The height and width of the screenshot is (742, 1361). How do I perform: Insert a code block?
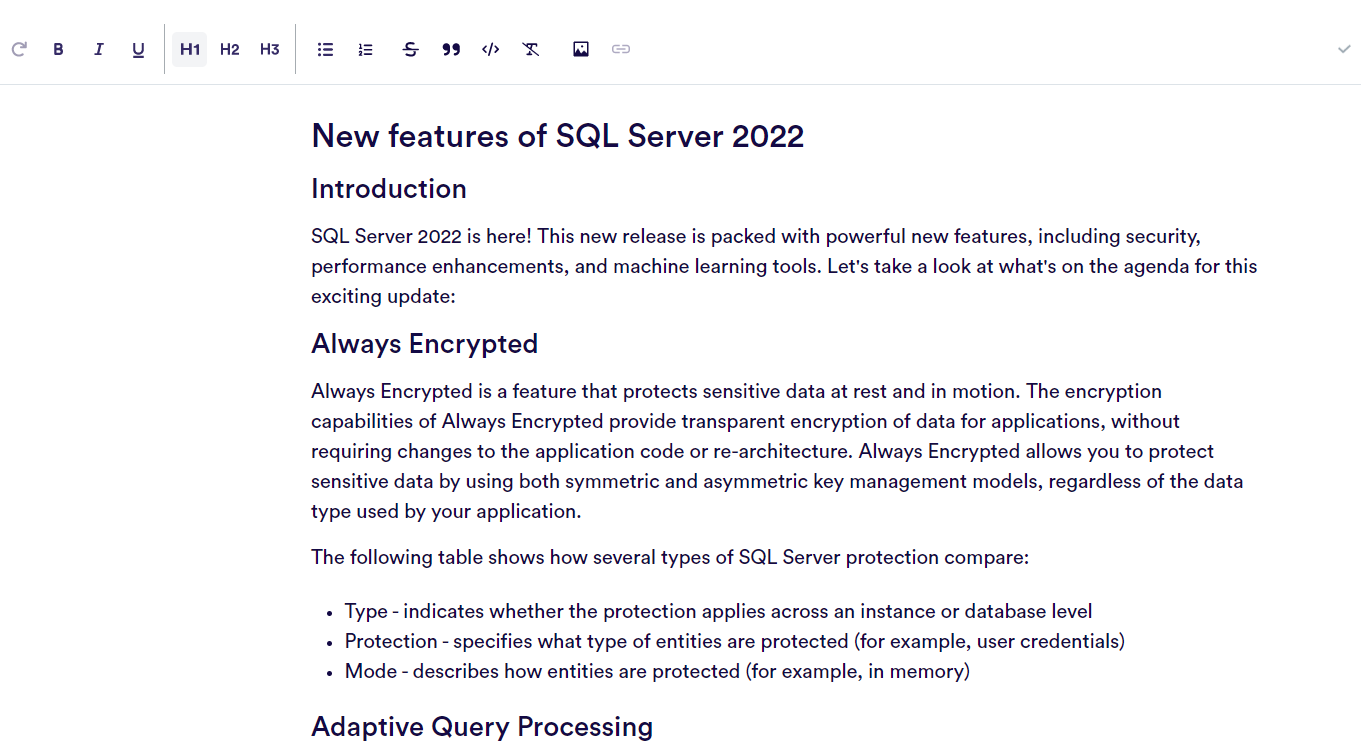tap(490, 49)
